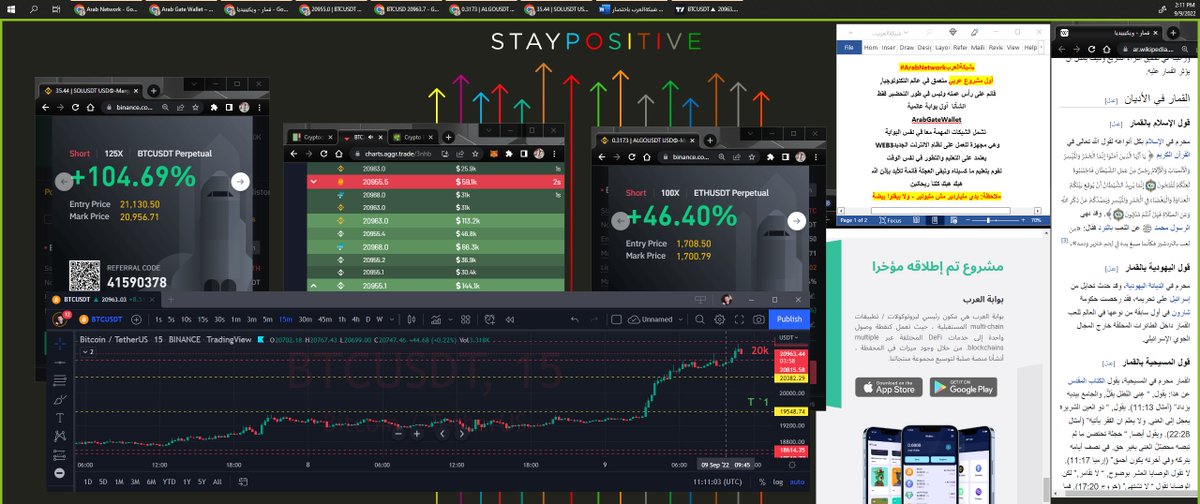Click the undo arrow in TradingView toolbar
Screen dimensions: 1200x504
(574, 320)
